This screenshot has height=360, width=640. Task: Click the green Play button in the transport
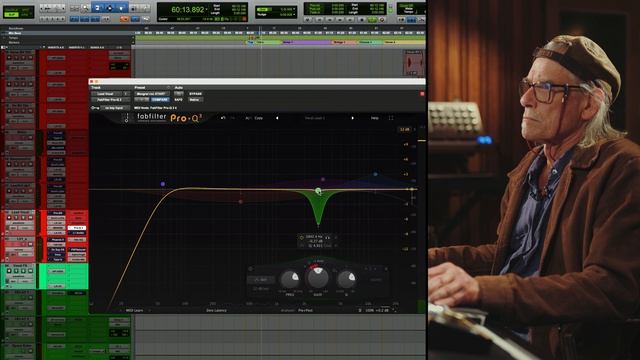coord(372,19)
